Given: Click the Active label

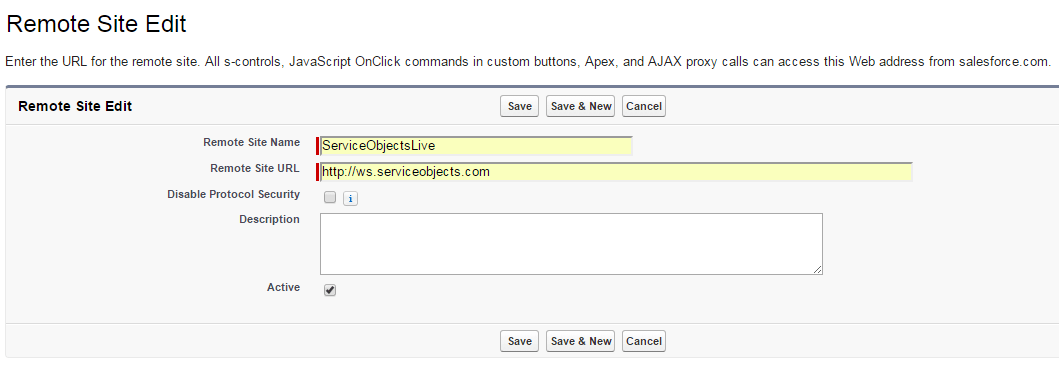Looking at the screenshot, I should click(x=284, y=288).
